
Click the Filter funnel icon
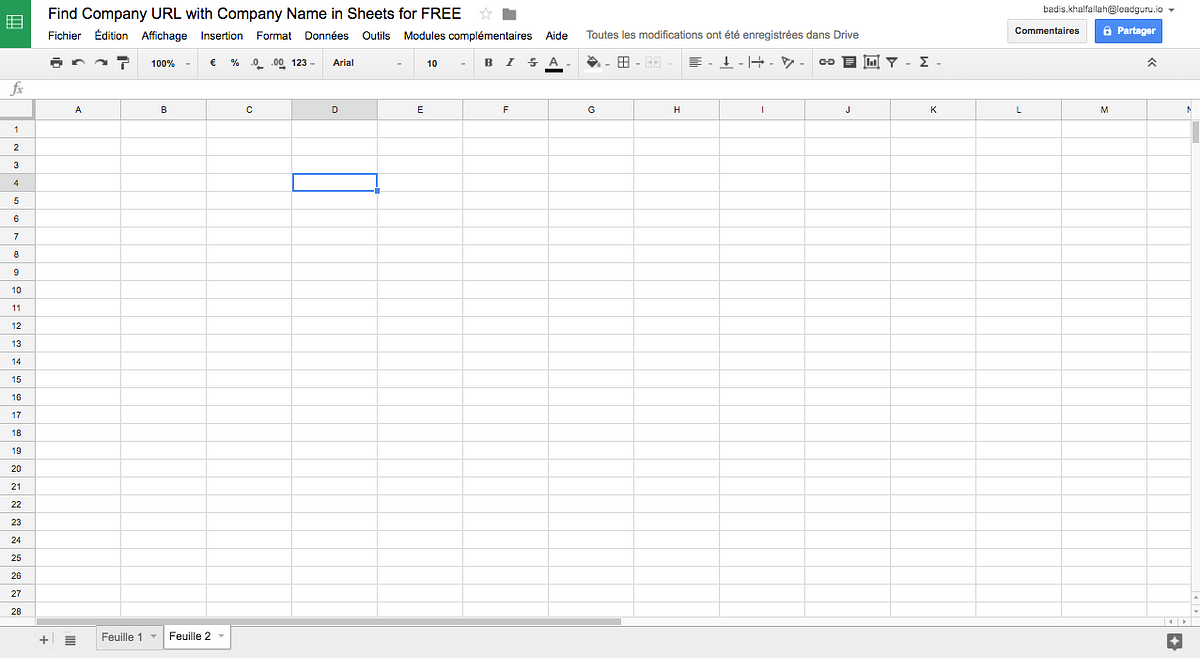click(891, 63)
